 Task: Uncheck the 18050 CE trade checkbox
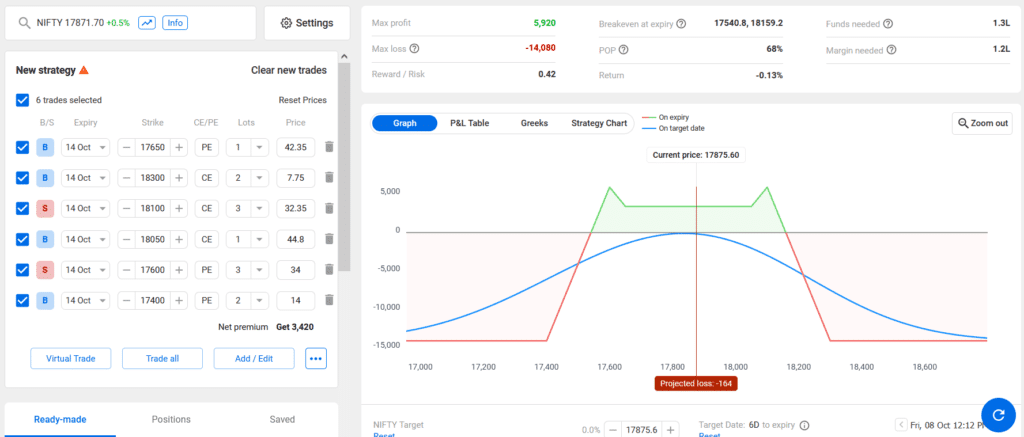click(x=22, y=239)
